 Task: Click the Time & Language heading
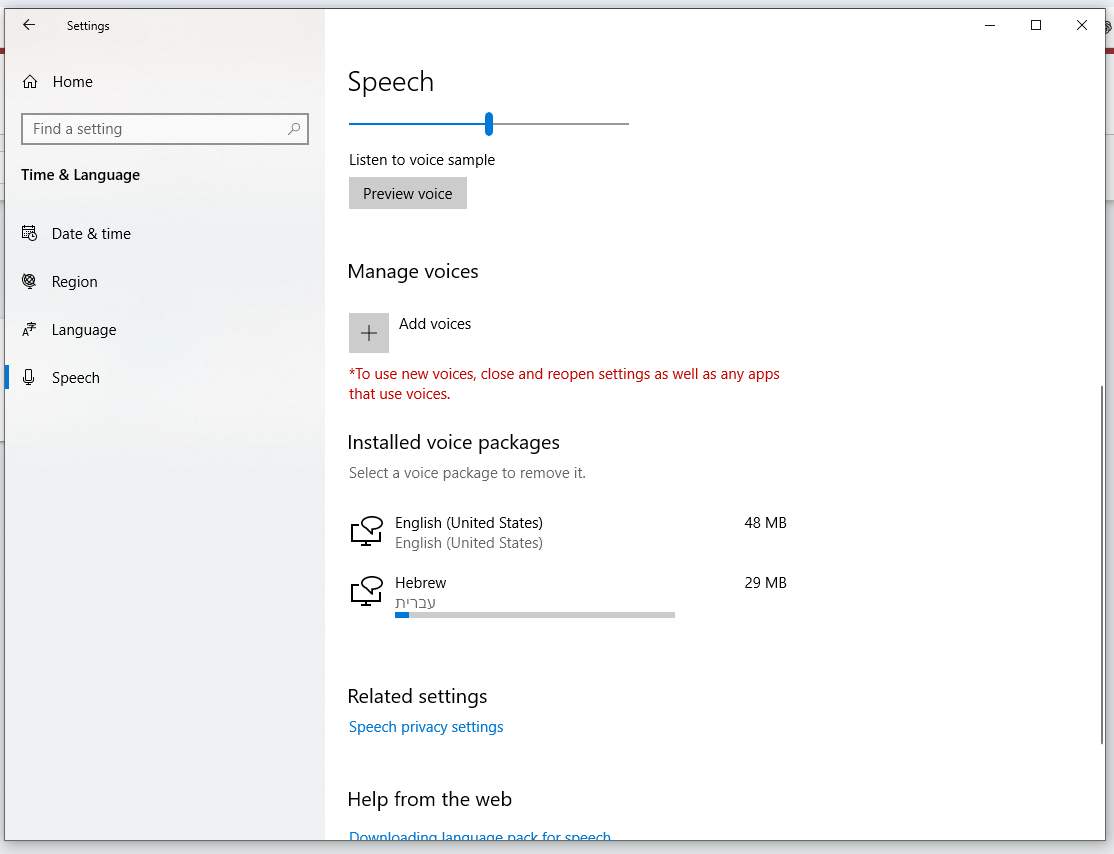click(80, 175)
